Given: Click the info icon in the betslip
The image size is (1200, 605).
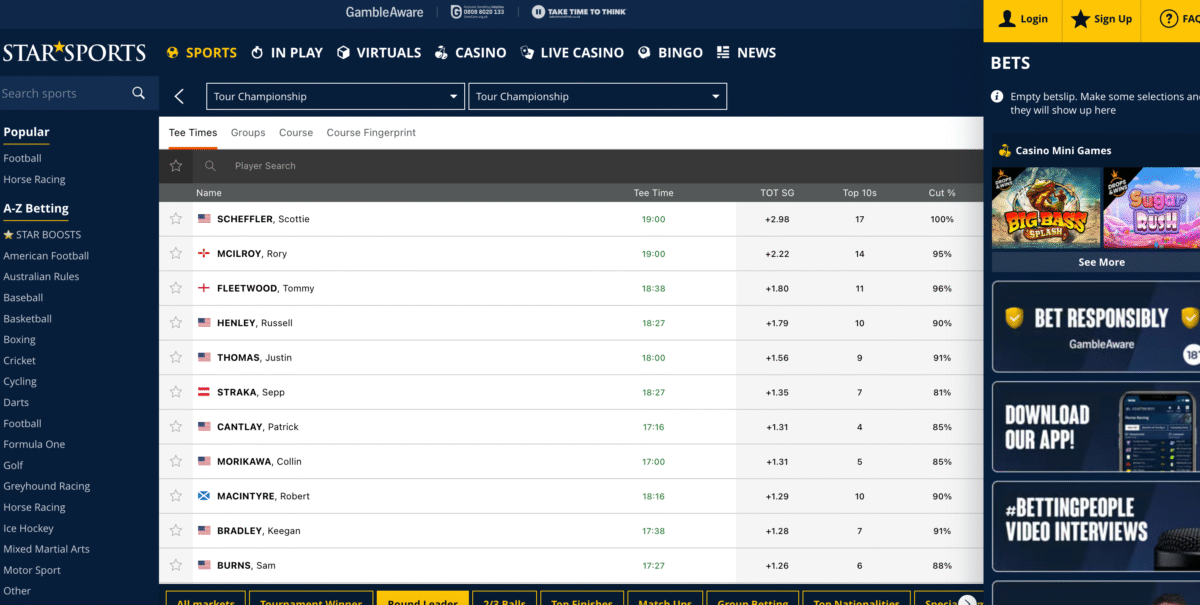Looking at the screenshot, I should [997, 97].
